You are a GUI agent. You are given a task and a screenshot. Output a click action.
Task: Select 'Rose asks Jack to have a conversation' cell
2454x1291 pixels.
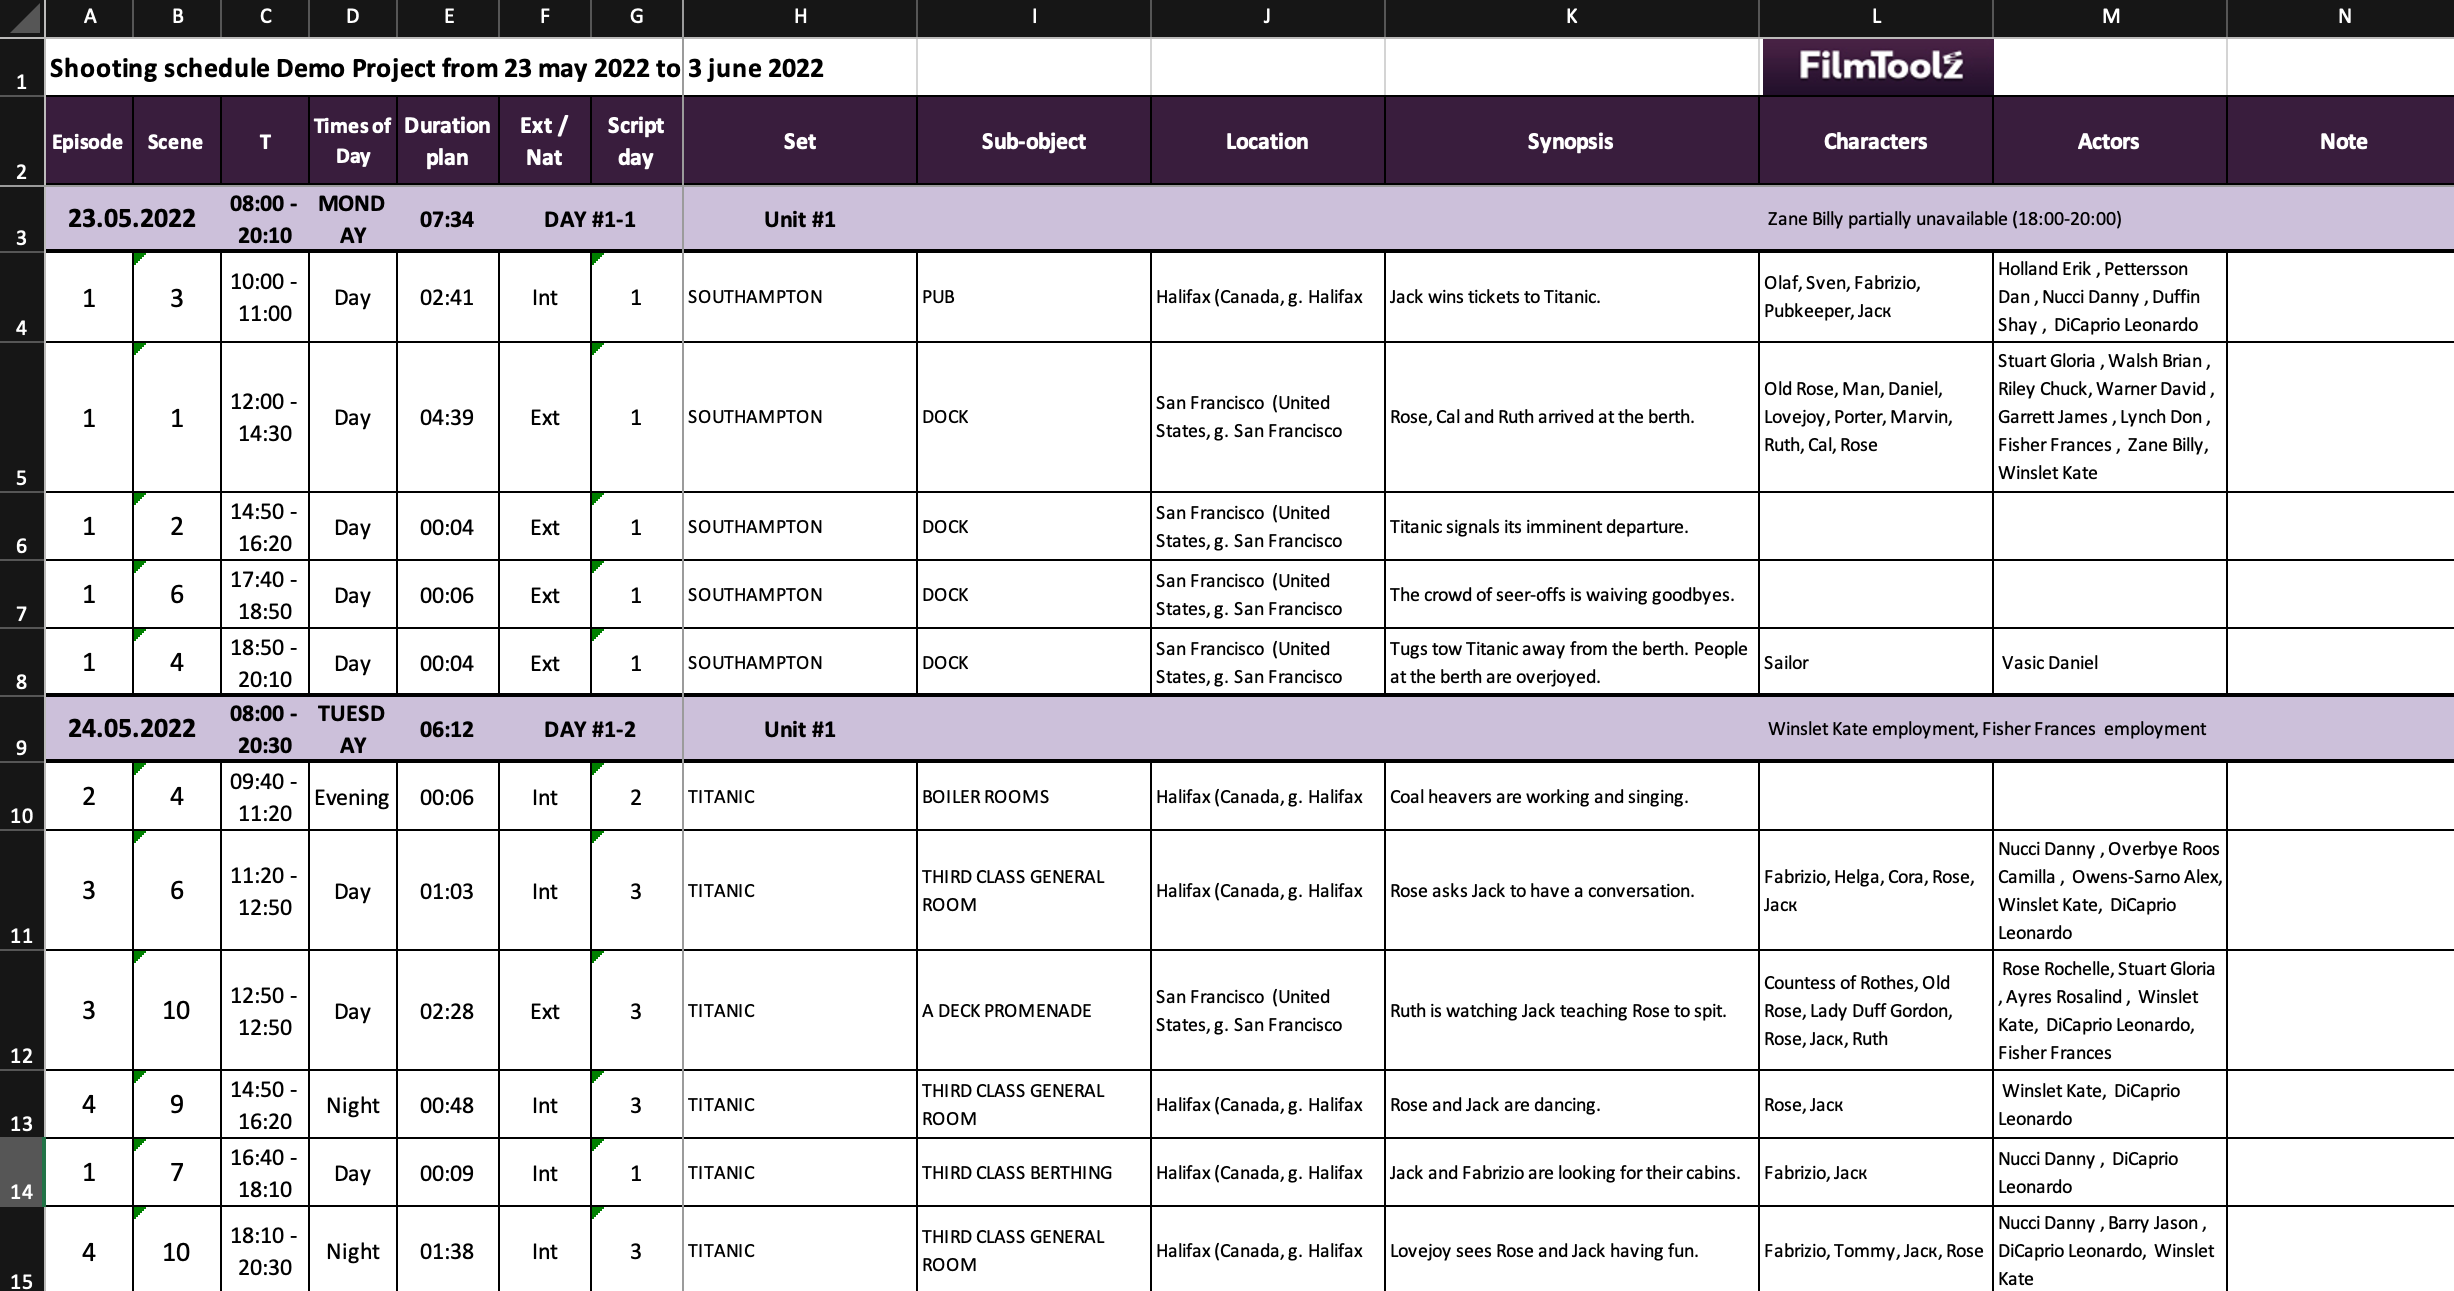[x=1571, y=890]
